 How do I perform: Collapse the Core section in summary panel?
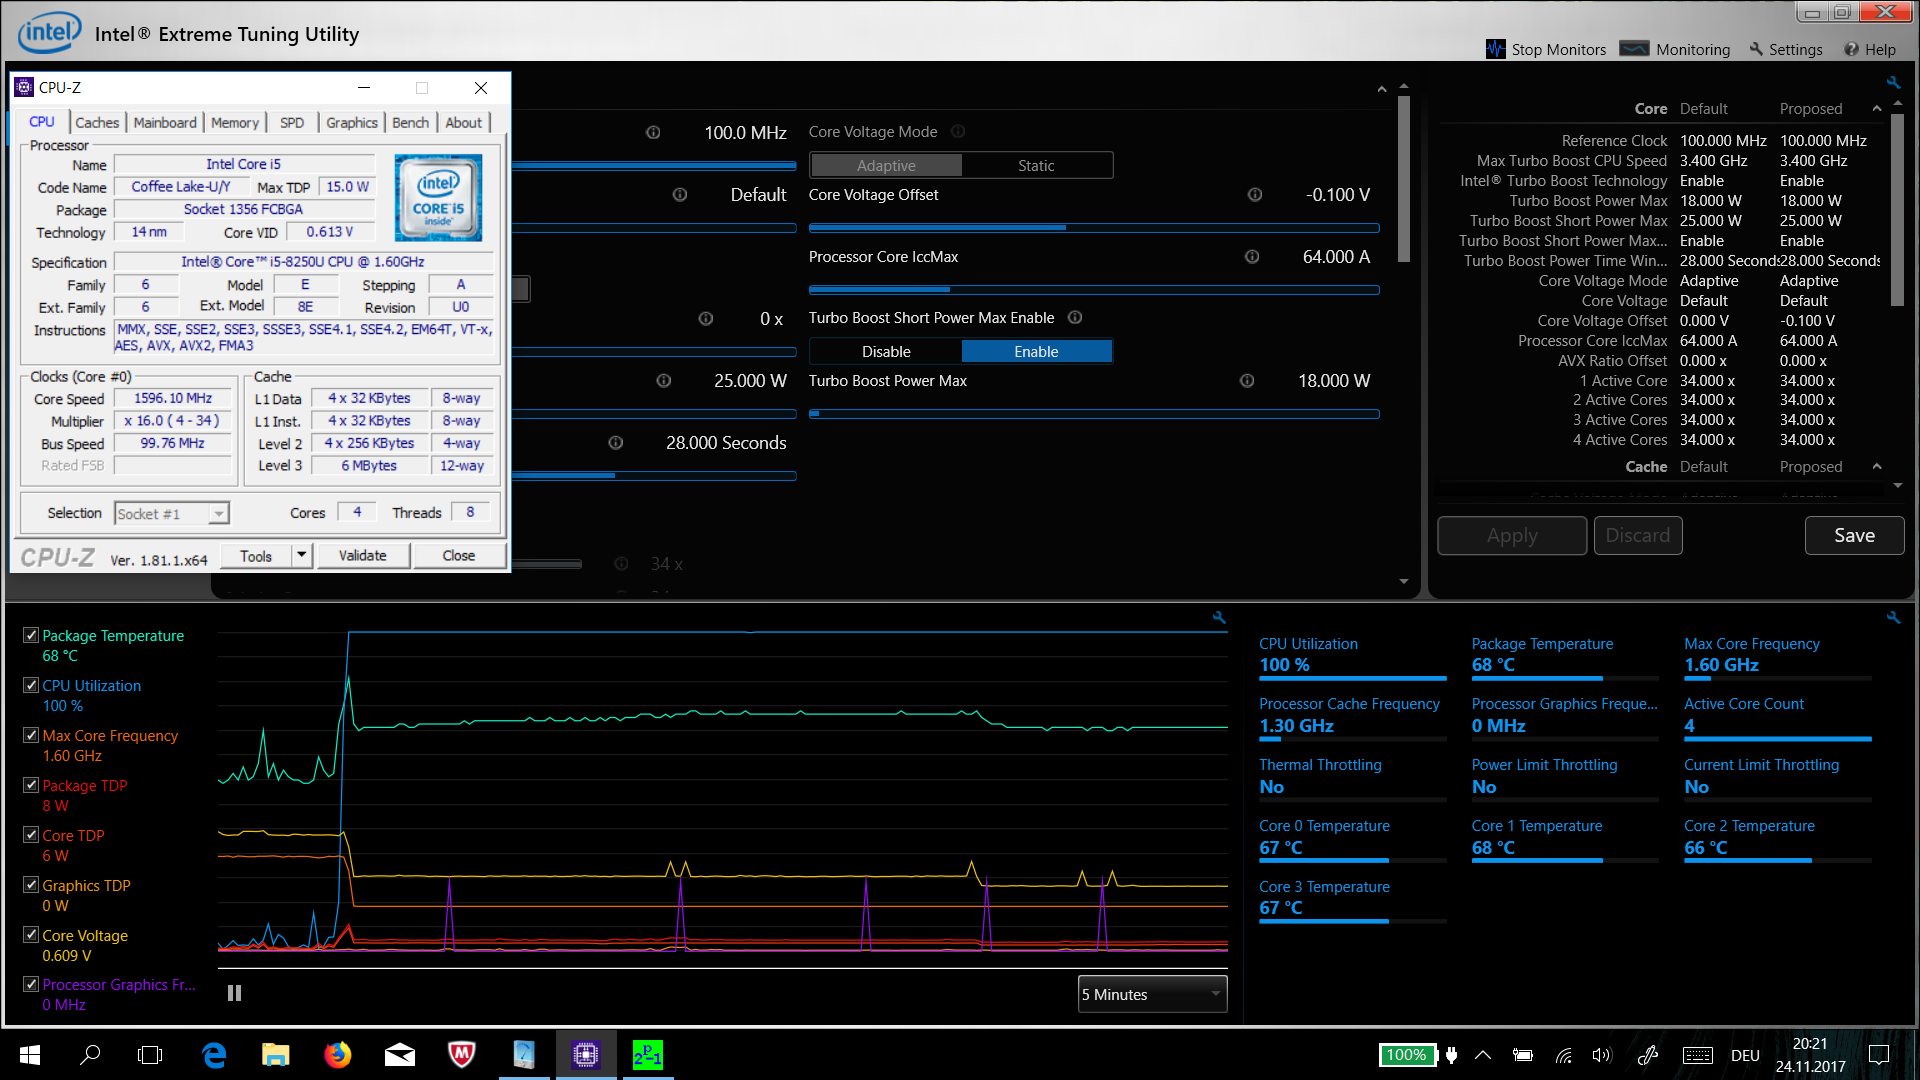pyautogui.click(x=1877, y=108)
